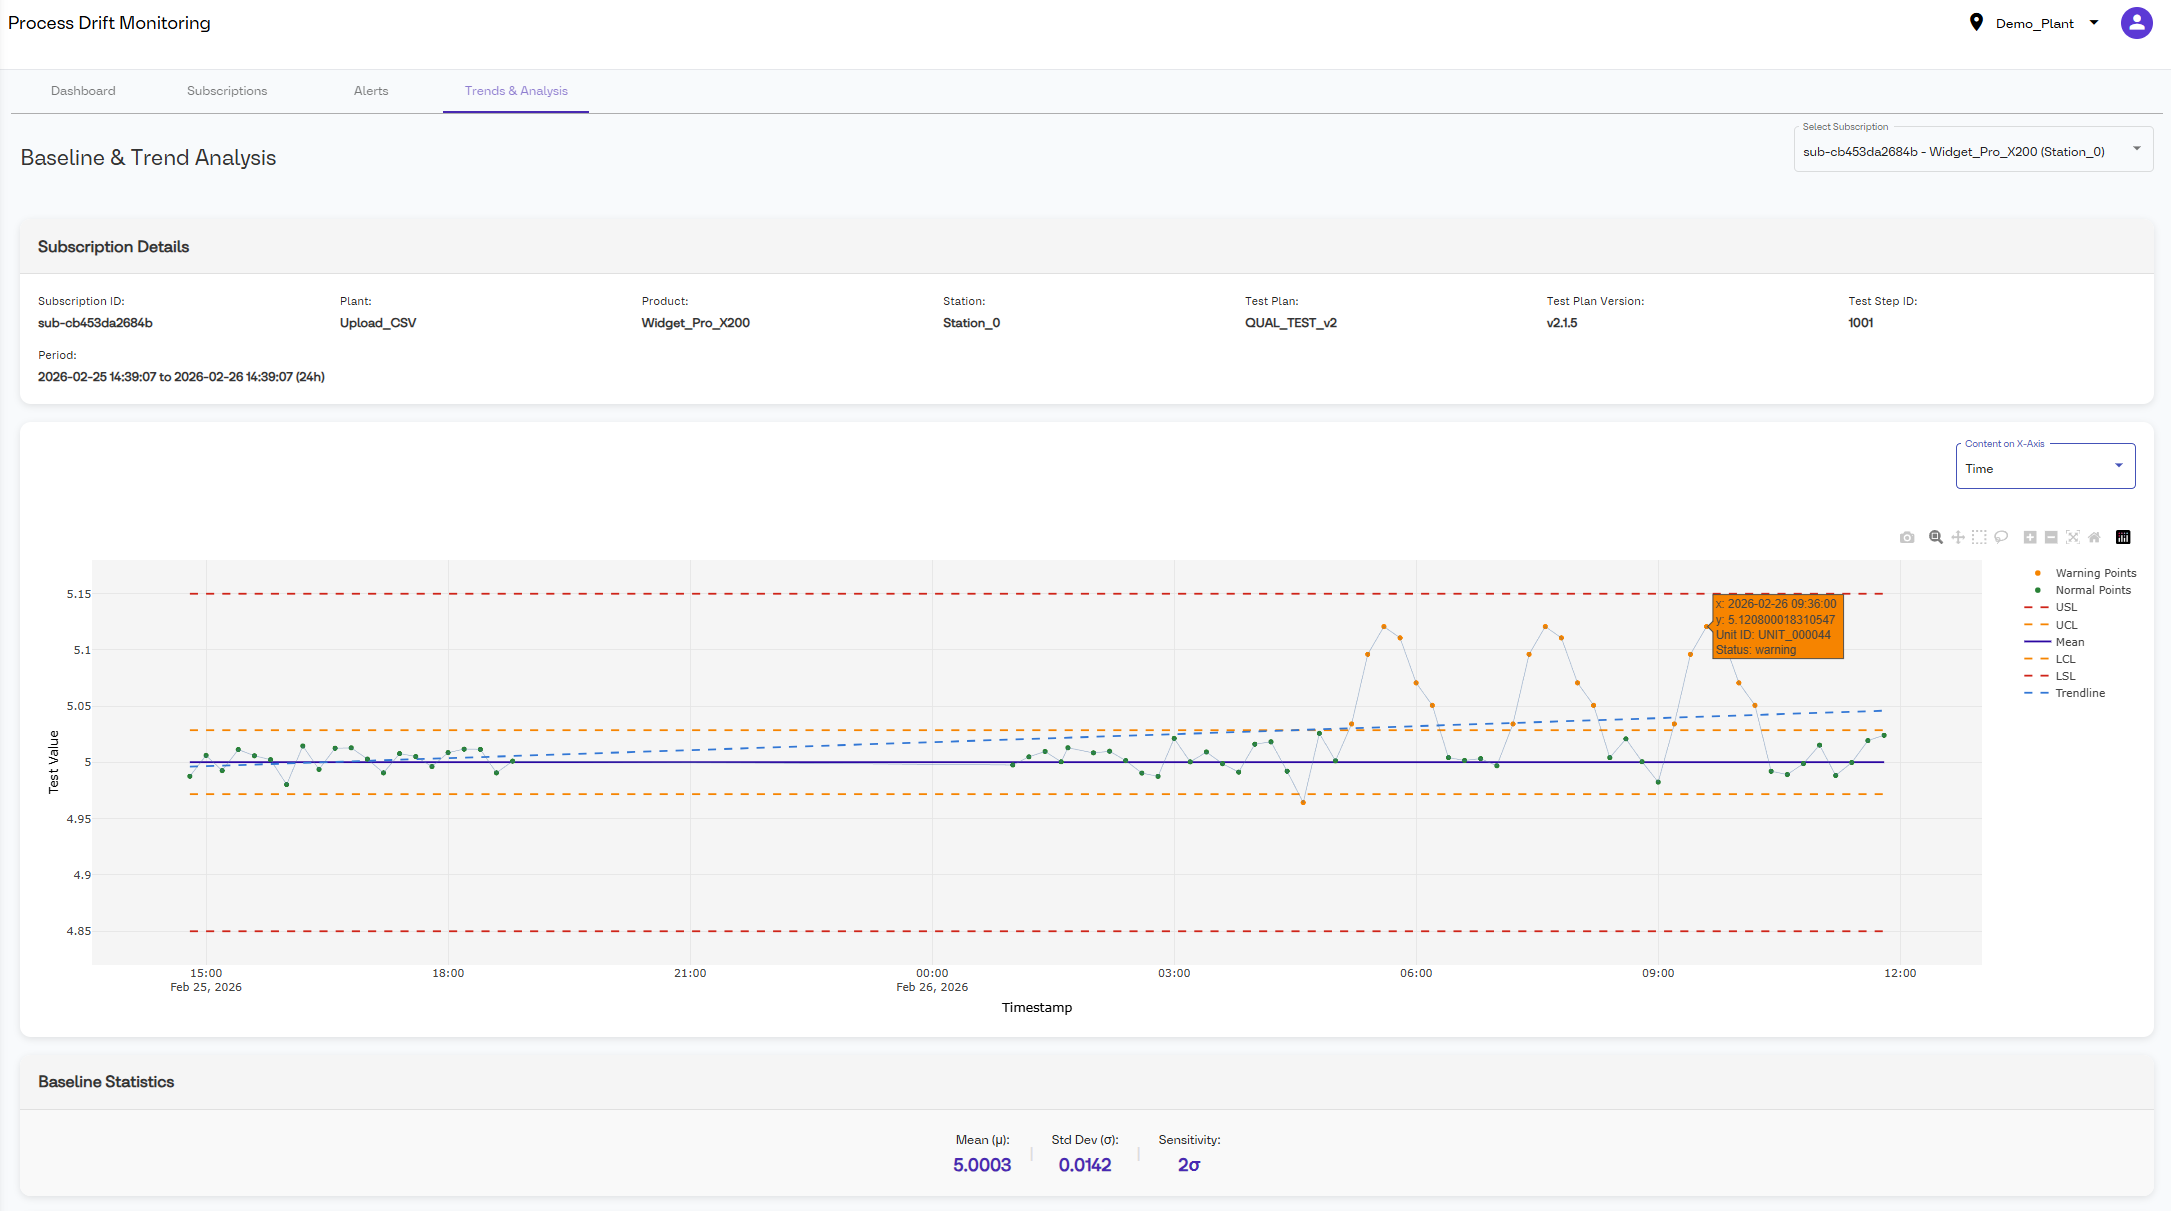Switch to the Dashboard tab
The width and height of the screenshot is (2171, 1211).
(x=83, y=91)
